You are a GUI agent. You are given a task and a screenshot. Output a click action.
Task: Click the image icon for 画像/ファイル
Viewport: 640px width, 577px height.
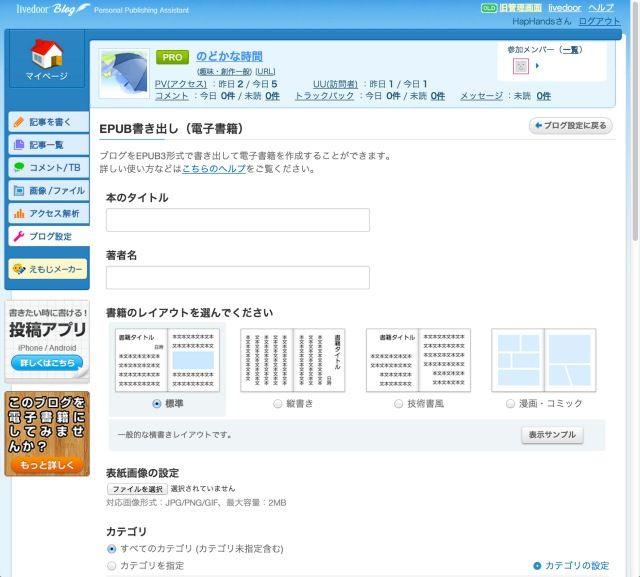pyautogui.click(x=19, y=191)
